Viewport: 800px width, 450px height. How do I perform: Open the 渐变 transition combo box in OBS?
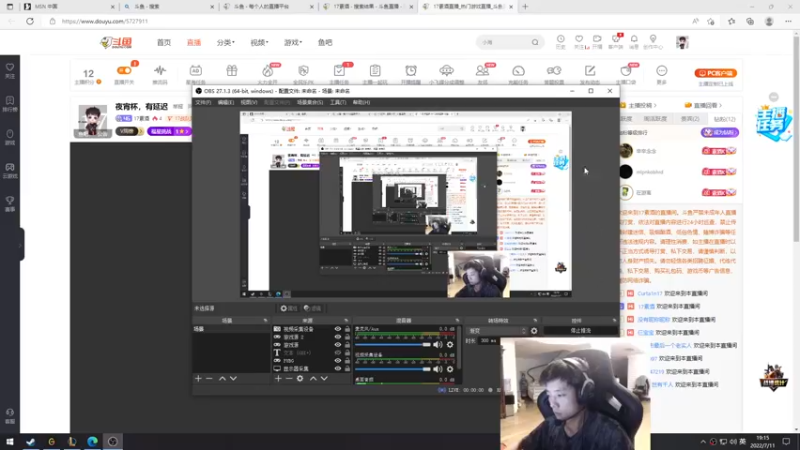point(497,331)
